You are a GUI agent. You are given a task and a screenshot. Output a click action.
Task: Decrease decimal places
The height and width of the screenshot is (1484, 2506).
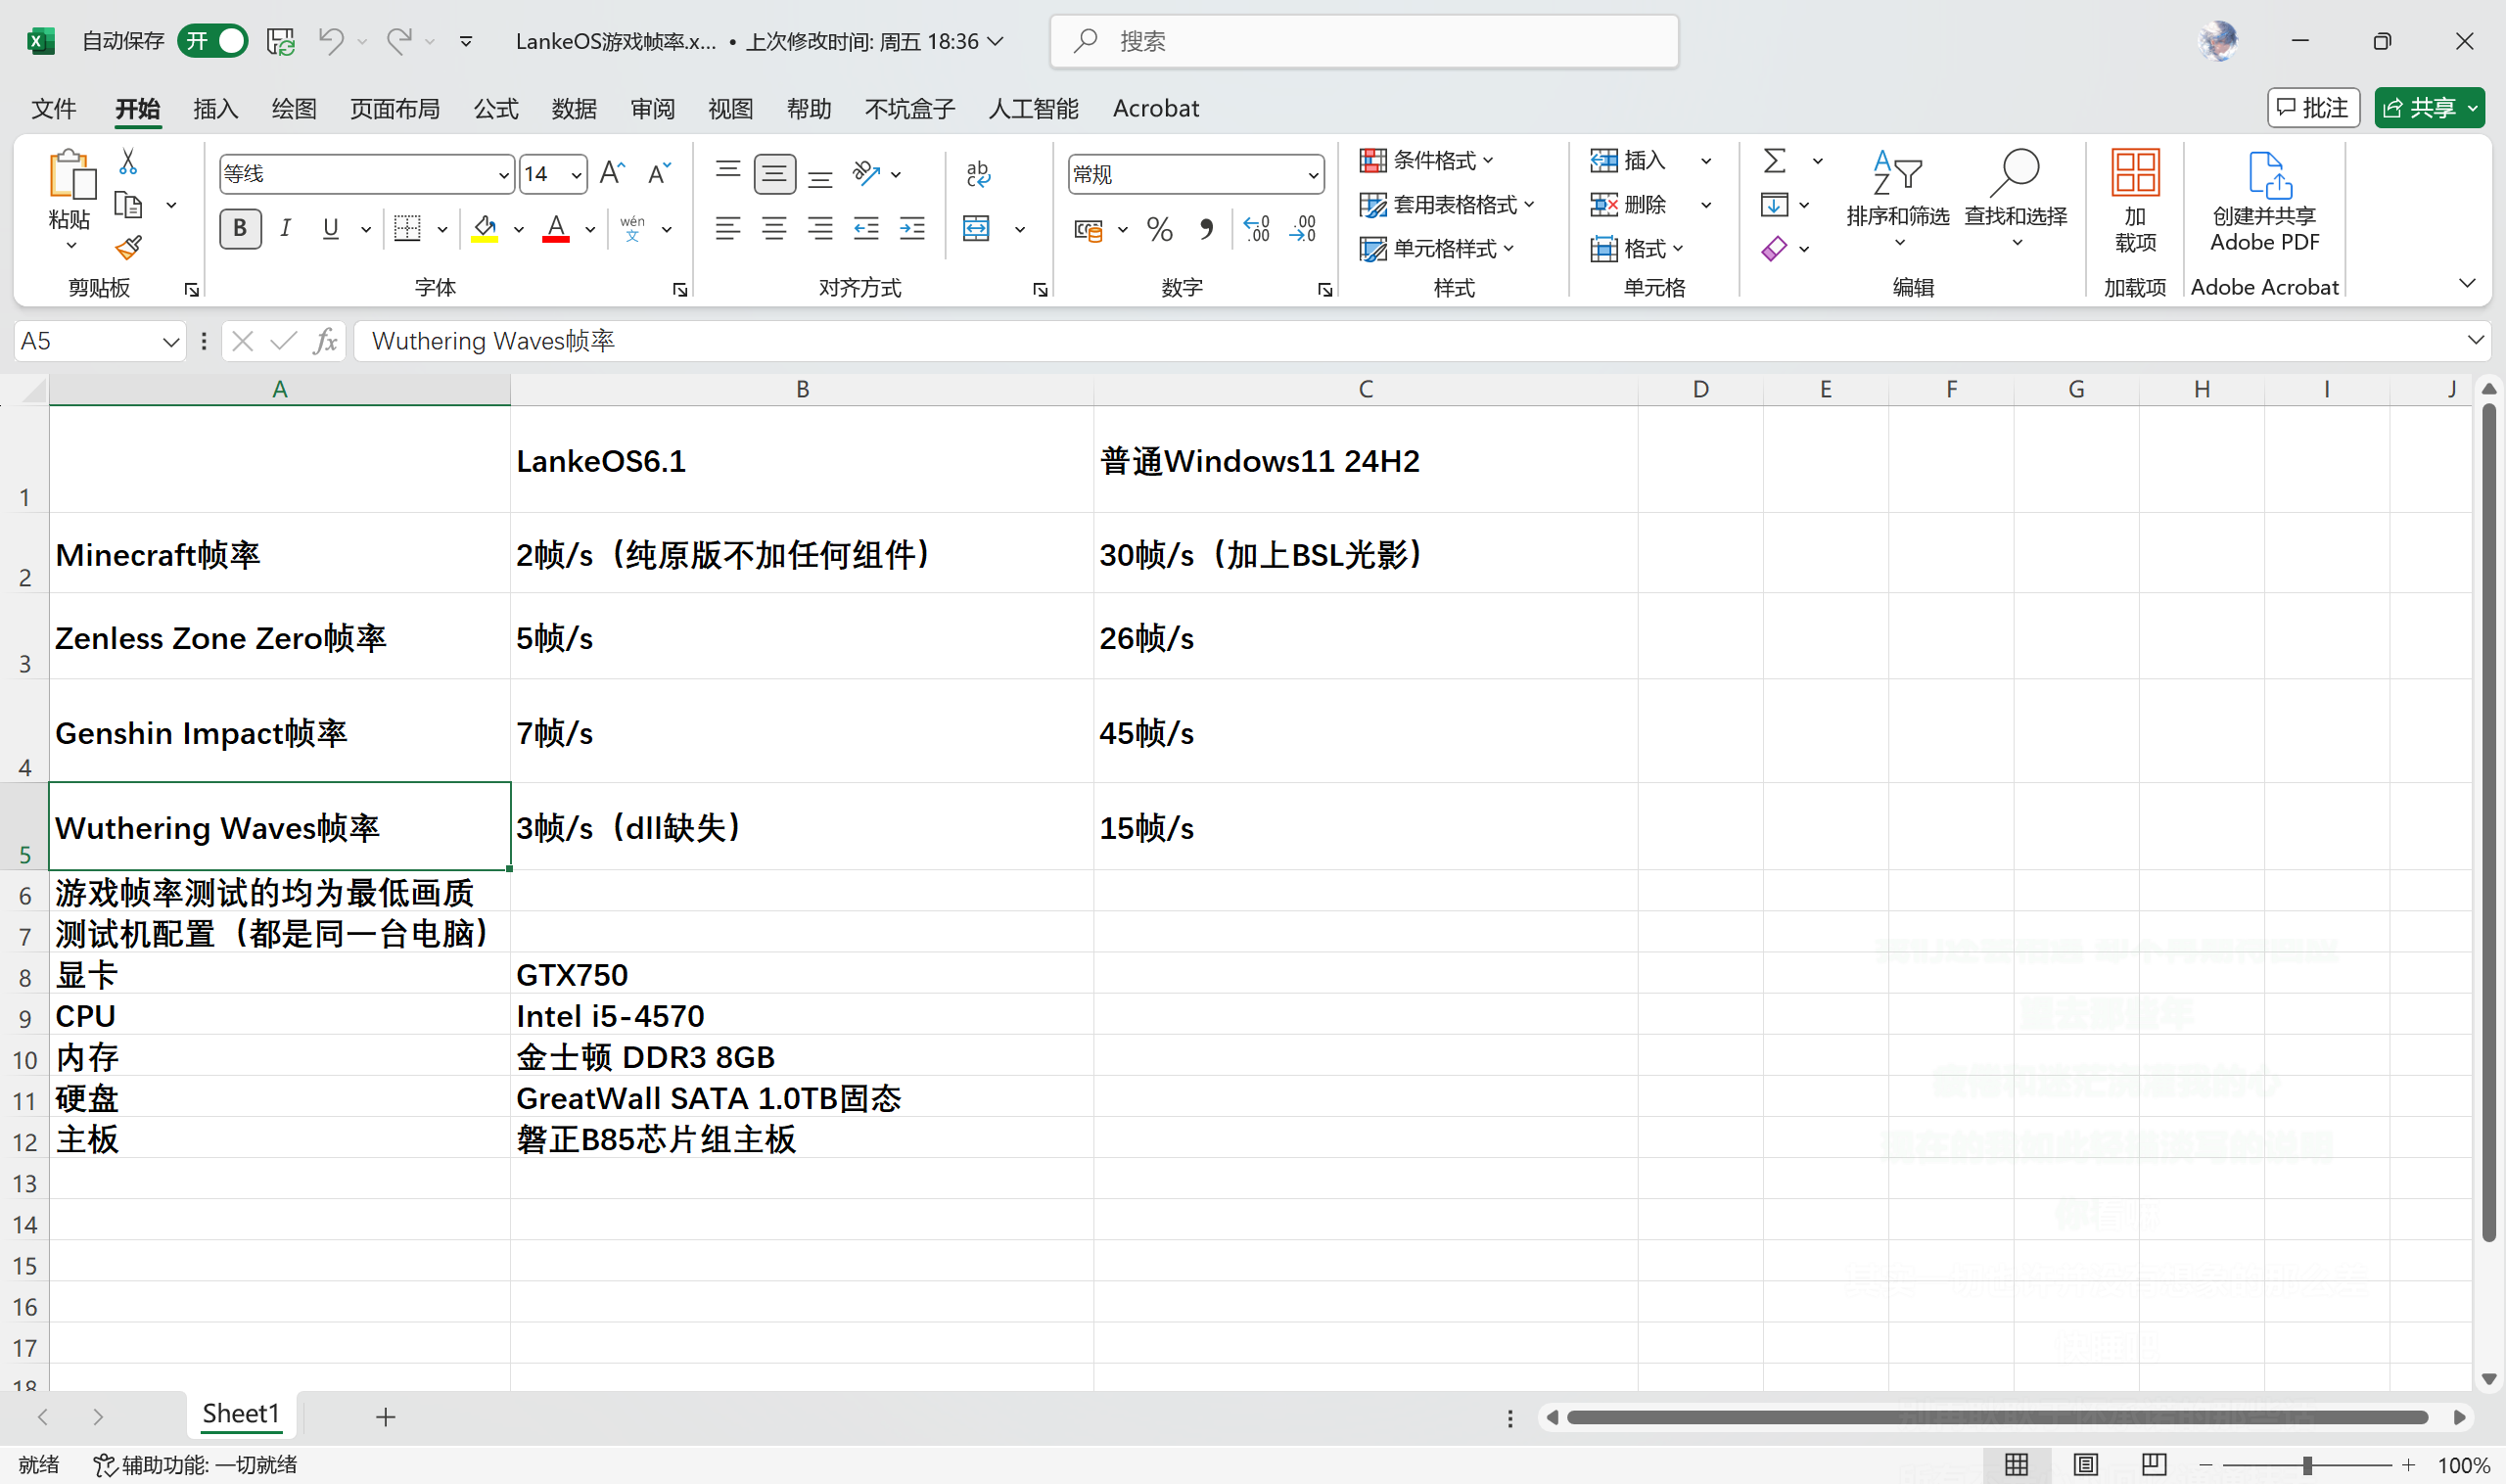point(1303,230)
